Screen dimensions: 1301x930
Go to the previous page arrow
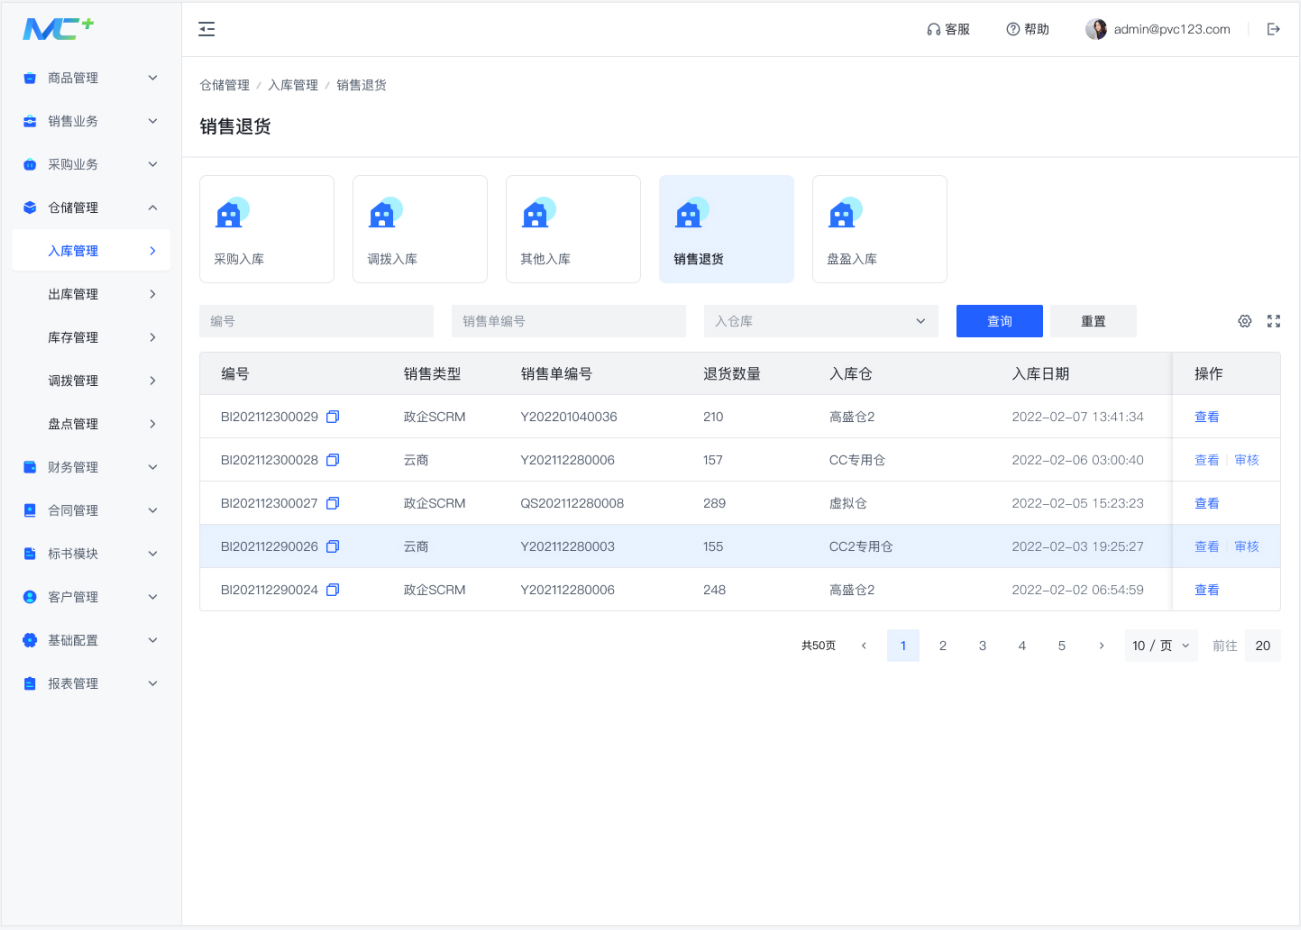(x=864, y=646)
